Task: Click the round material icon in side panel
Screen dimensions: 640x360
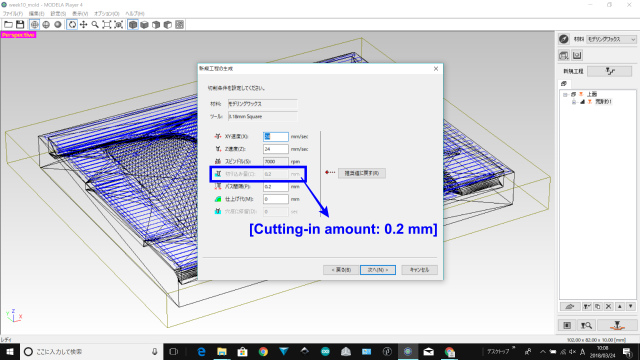Action: [x=564, y=39]
